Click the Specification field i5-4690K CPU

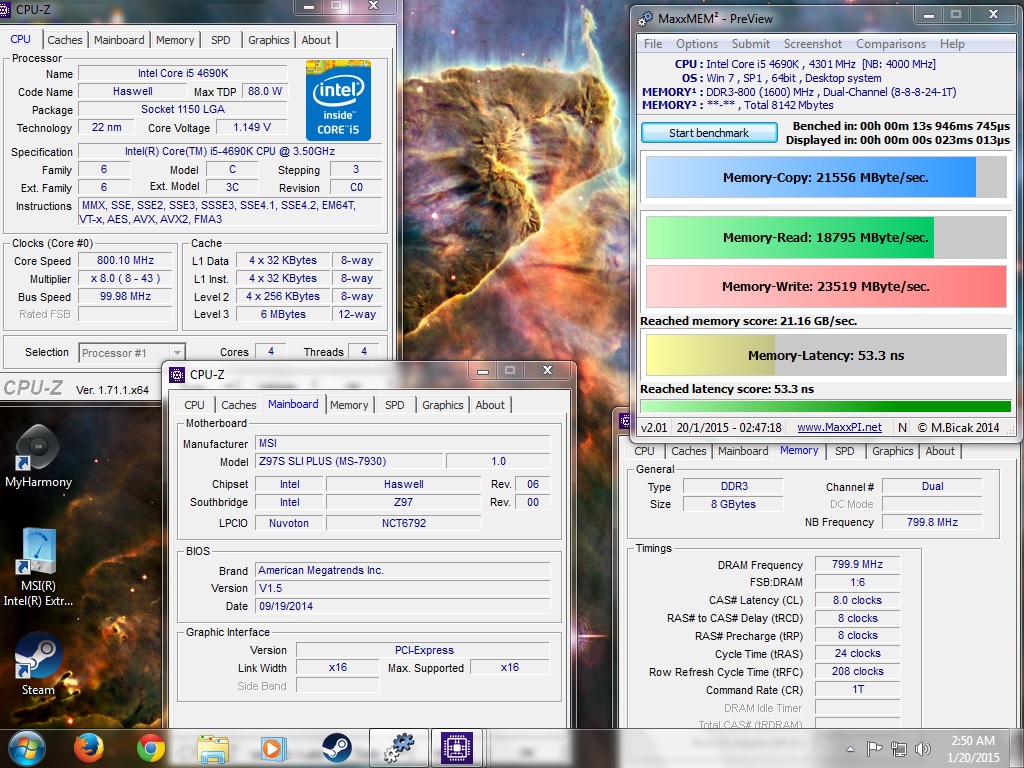tap(230, 152)
